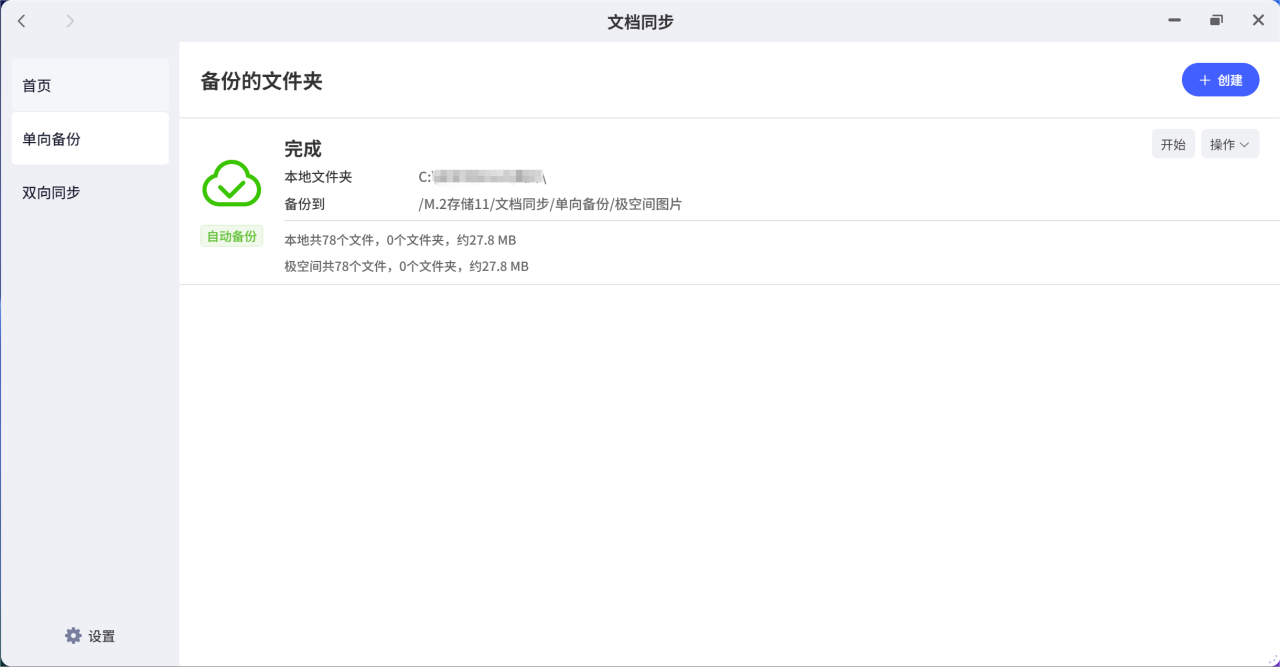
Task: Click the 备份的文件夹 page heading
Action: pos(261,81)
